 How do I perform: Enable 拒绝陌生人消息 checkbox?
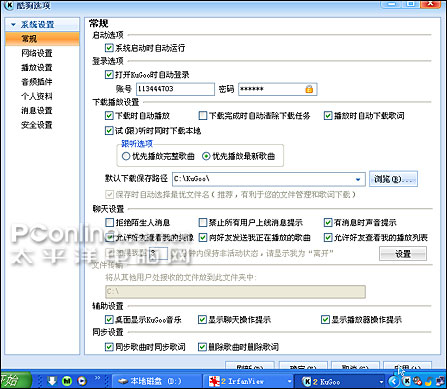pos(109,222)
